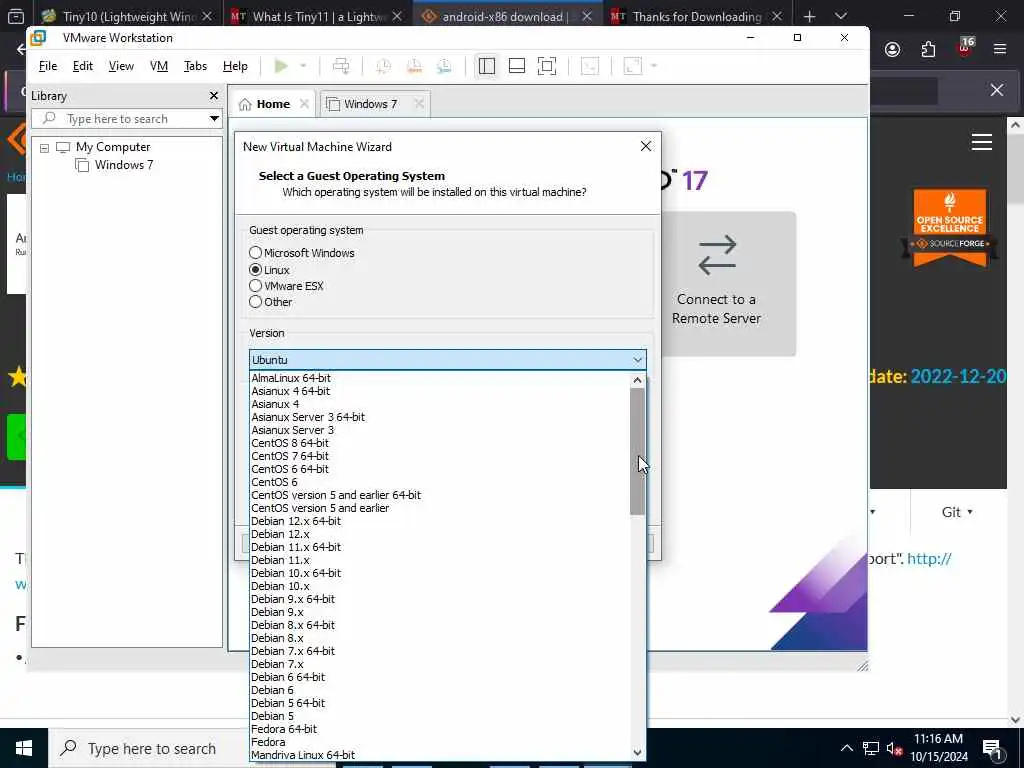This screenshot has height=768, width=1024.
Task: Click the website hamburger menu icon
Action: tap(982, 142)
